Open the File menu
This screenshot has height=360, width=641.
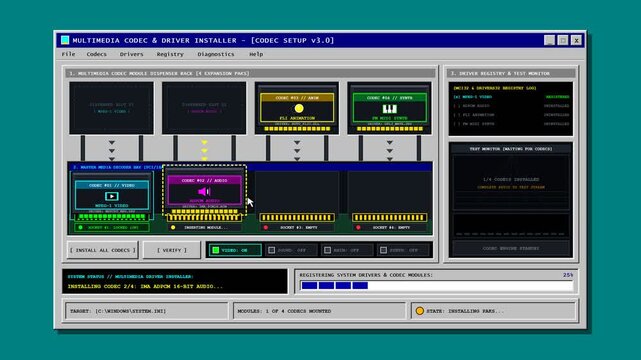tap(68, 54)
